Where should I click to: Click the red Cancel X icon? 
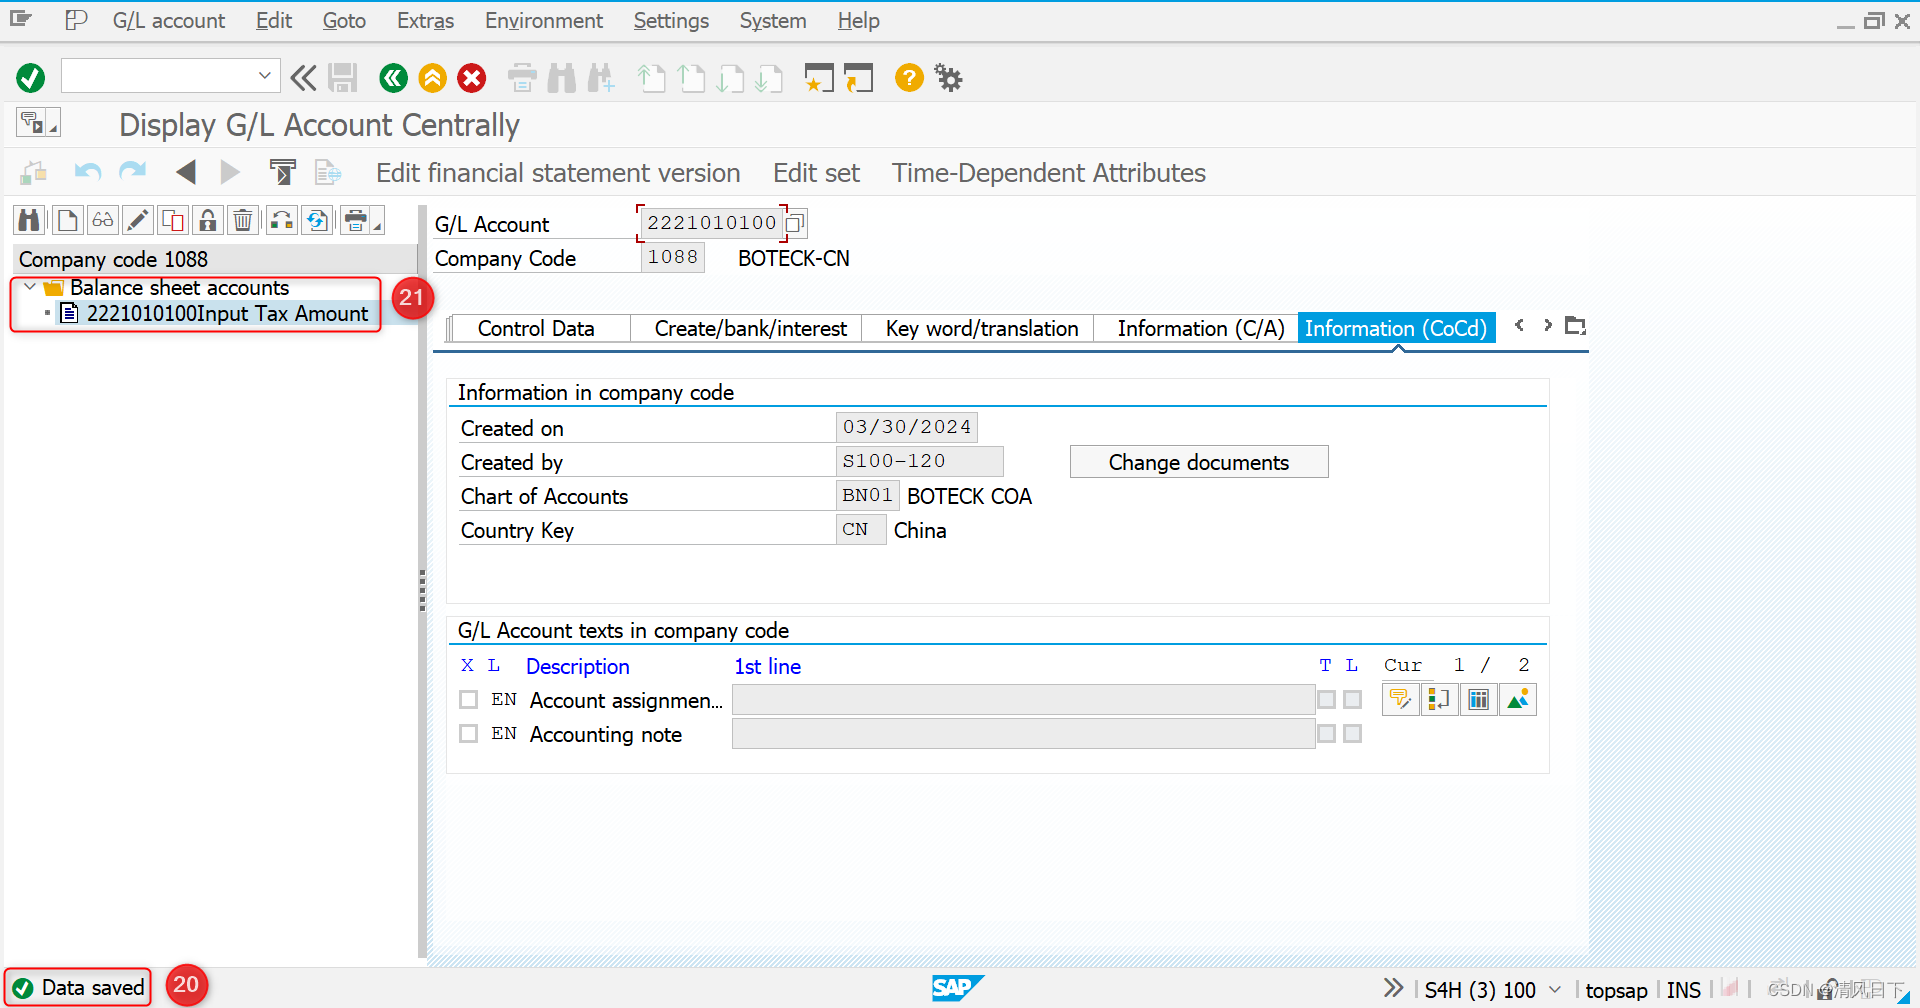point(472,77)
